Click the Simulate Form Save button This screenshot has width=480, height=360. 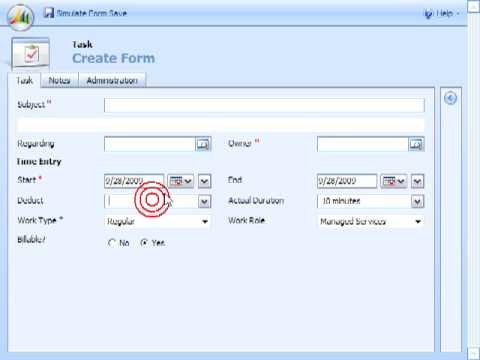coord(85,13)
